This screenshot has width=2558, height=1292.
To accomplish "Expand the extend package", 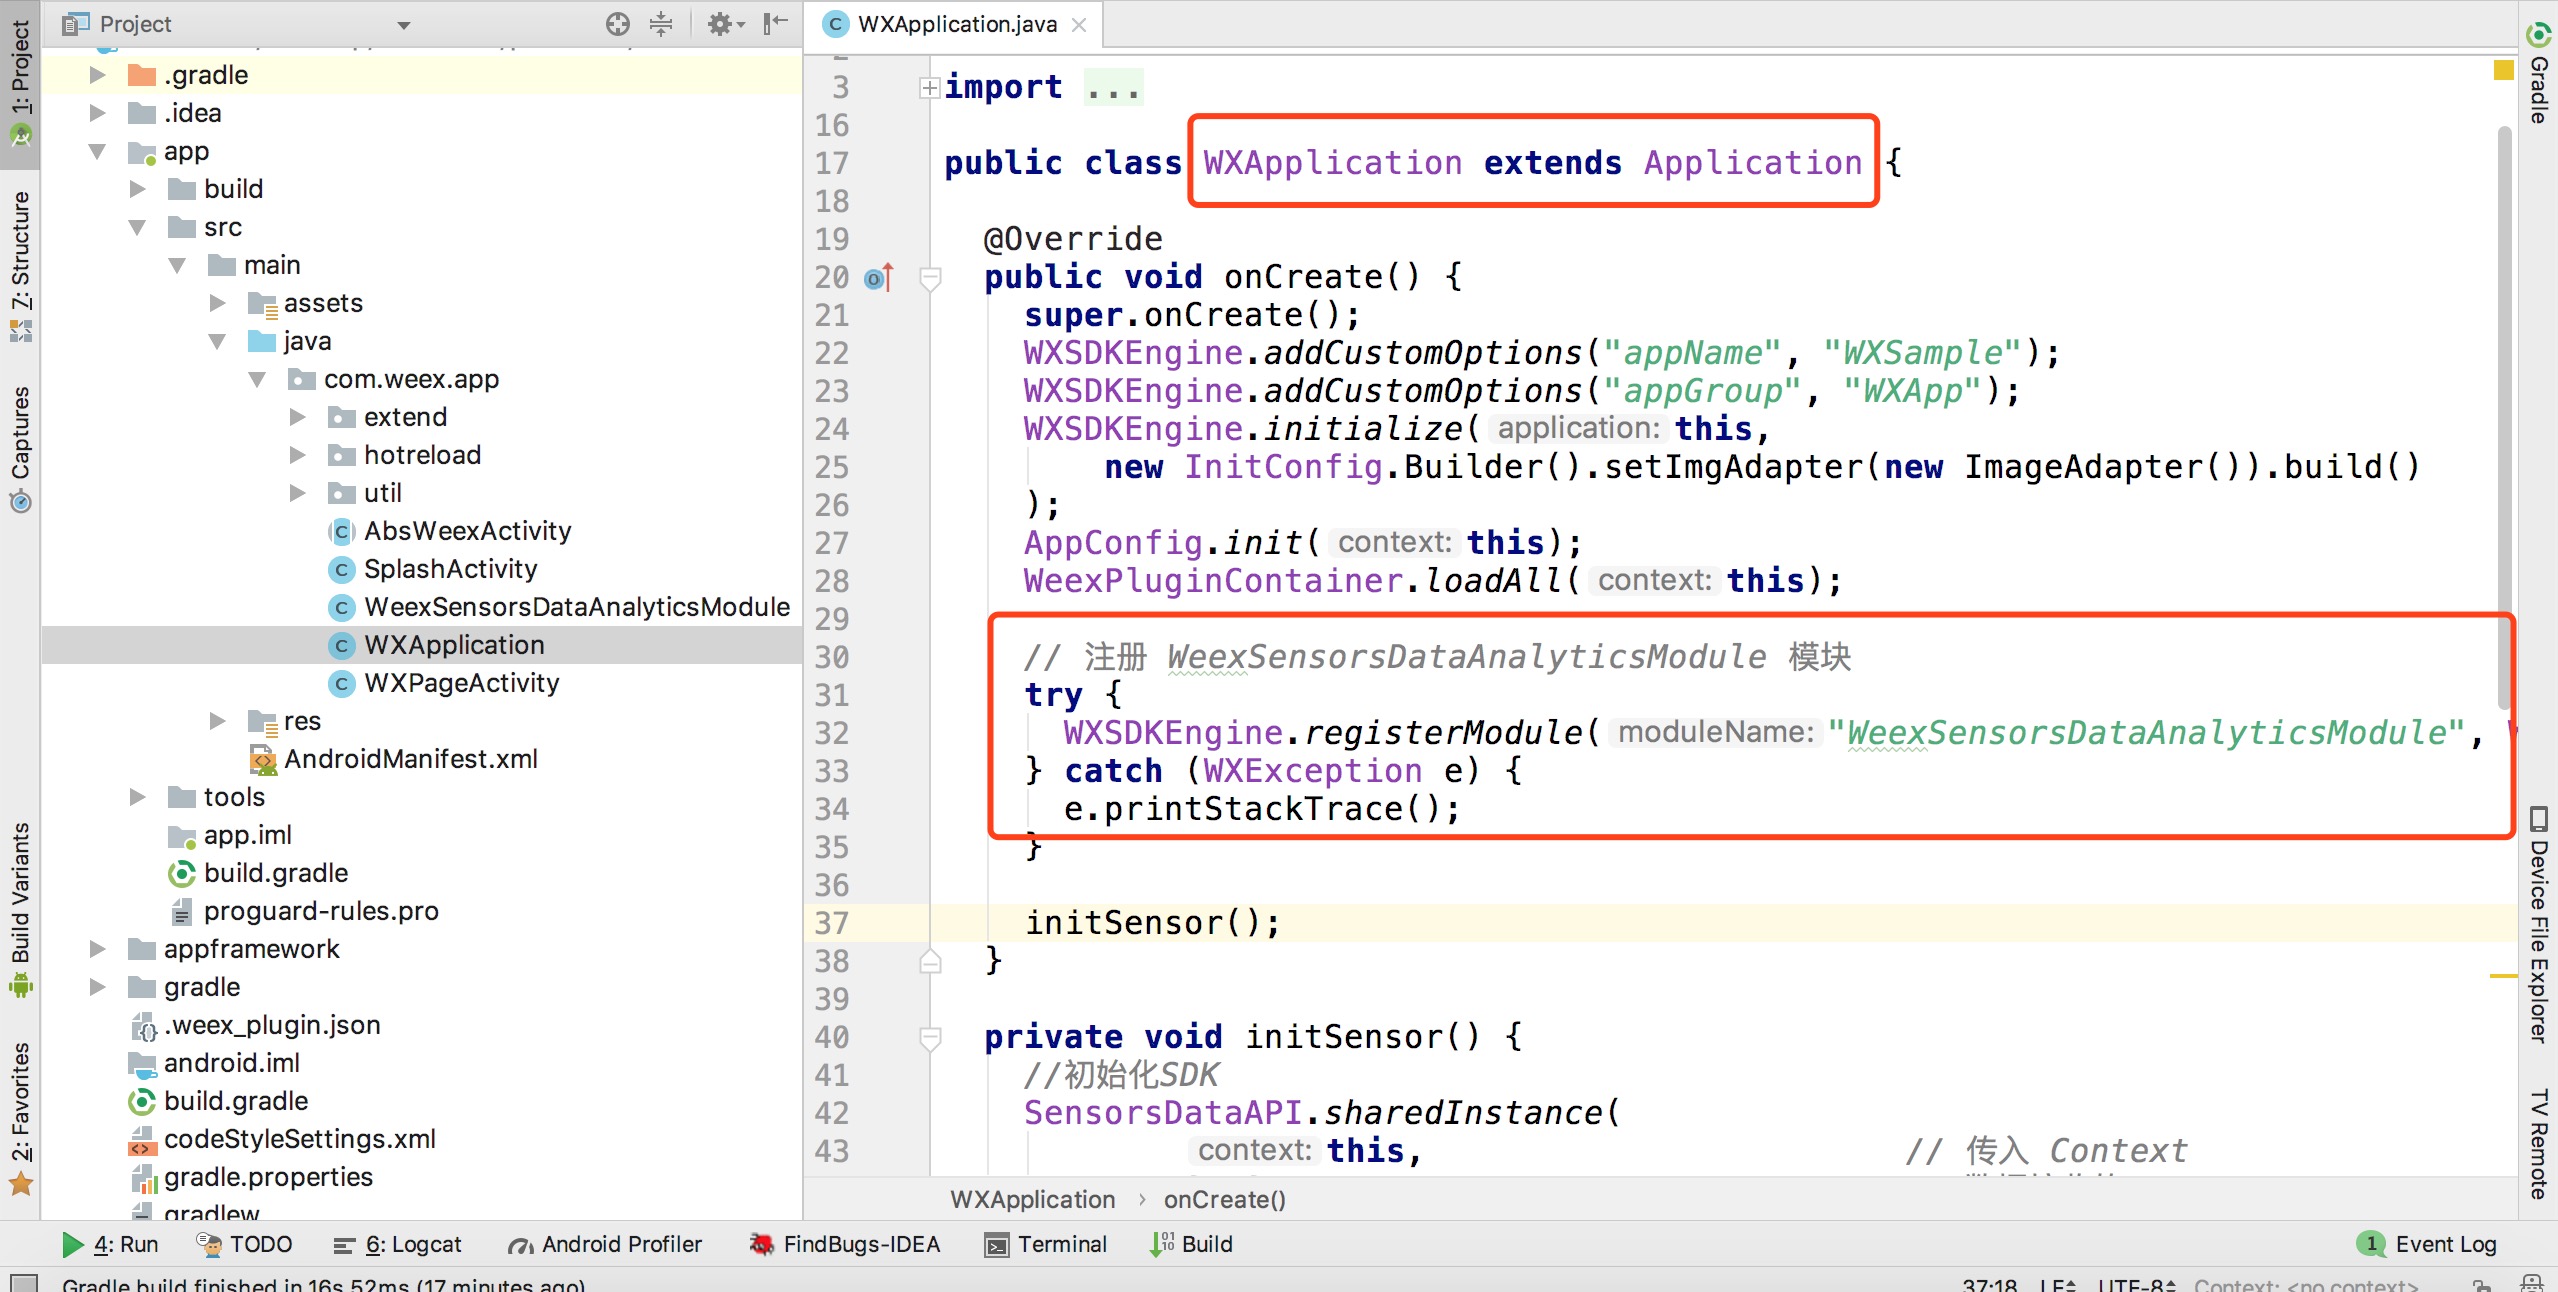I will pos(297,417).
